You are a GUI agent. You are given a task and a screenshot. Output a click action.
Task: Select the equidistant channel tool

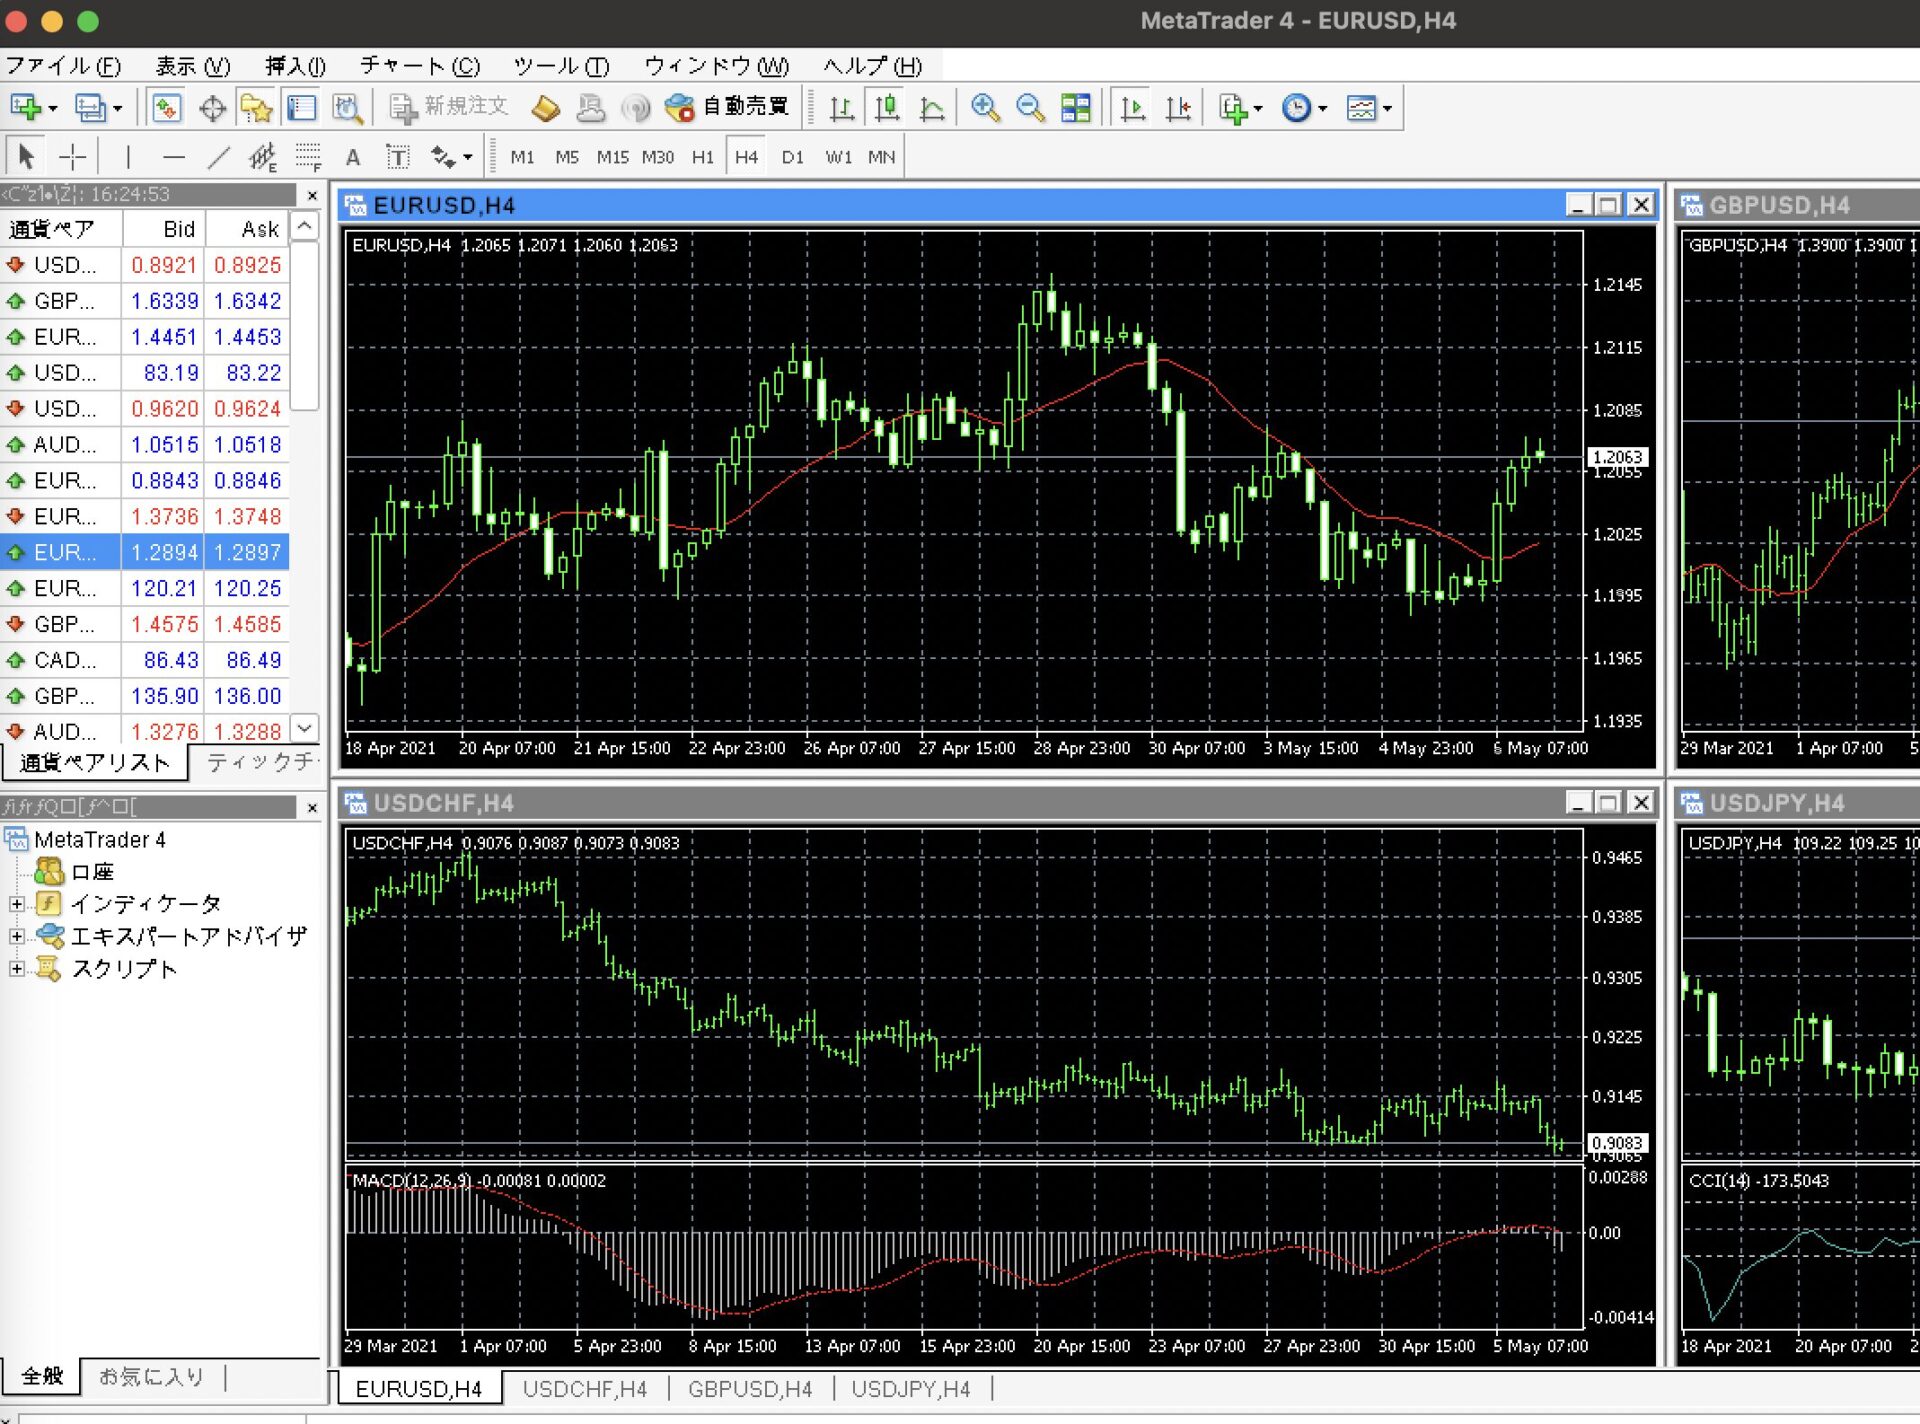click(x=263, y=157)
